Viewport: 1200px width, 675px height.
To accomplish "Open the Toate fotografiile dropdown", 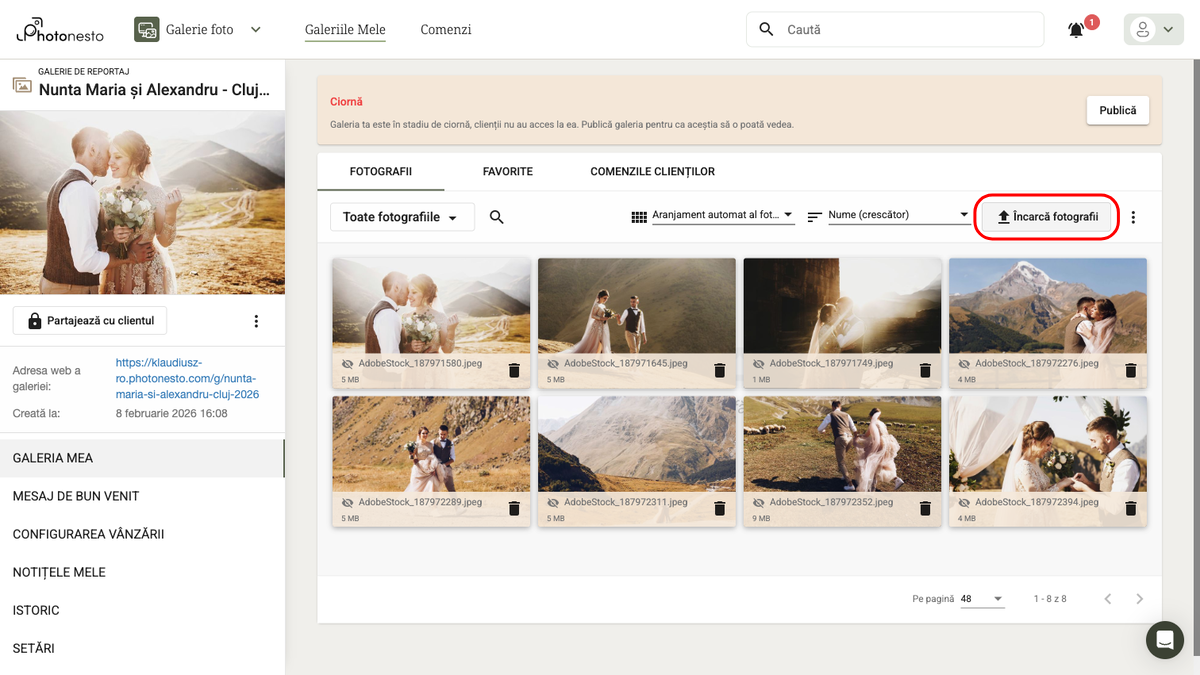I will coord(402,217).
